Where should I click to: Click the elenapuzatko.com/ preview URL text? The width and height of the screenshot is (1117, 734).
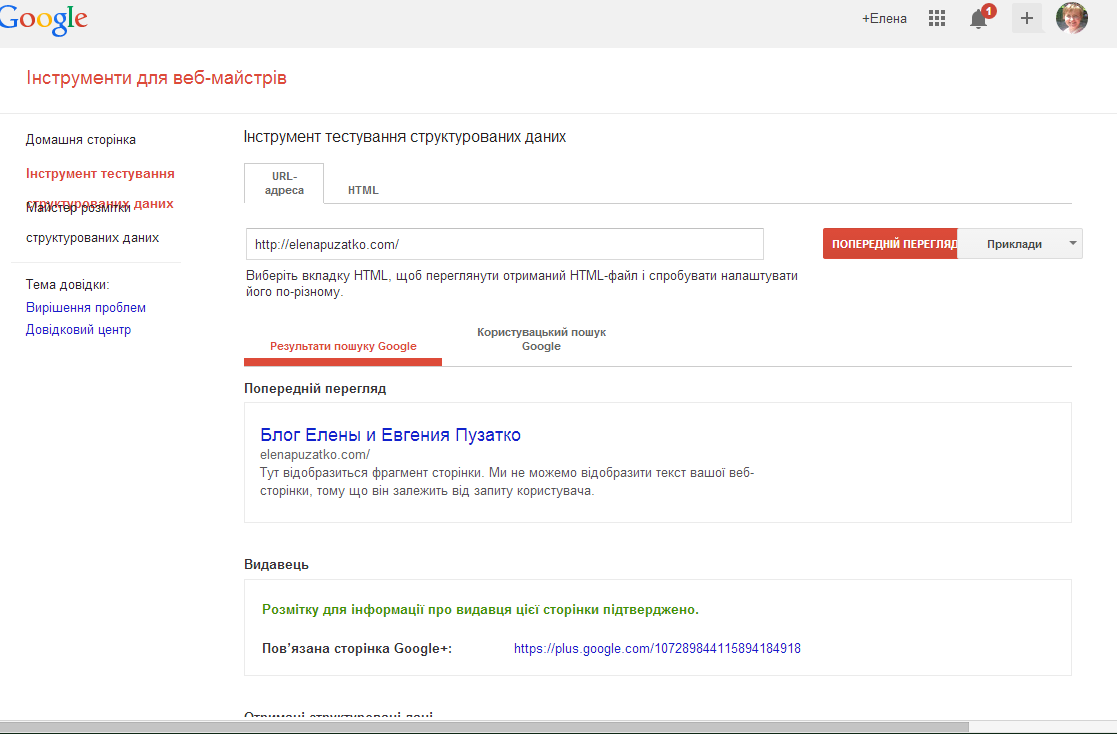(x=315, y=455)
